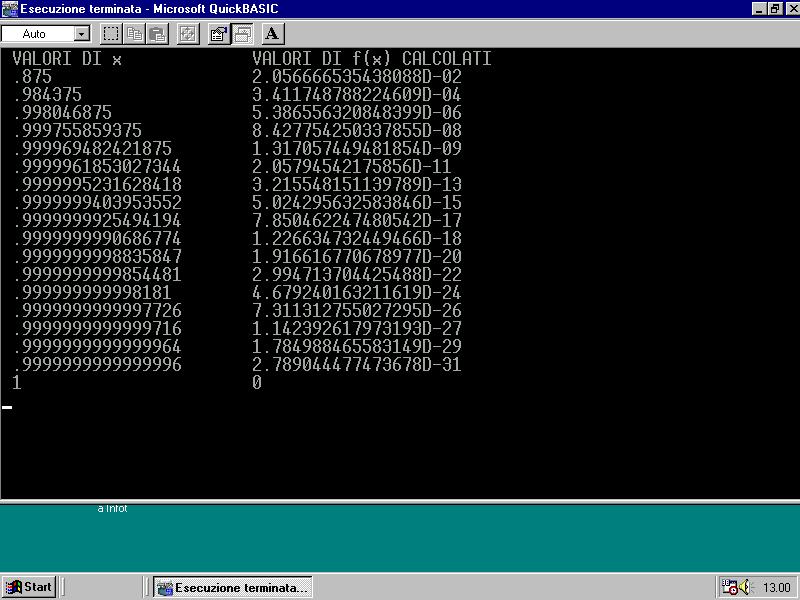Close the QuickBASIC window
The width and height of the screenshot is (800, 600).
click(x=789, y=9)
